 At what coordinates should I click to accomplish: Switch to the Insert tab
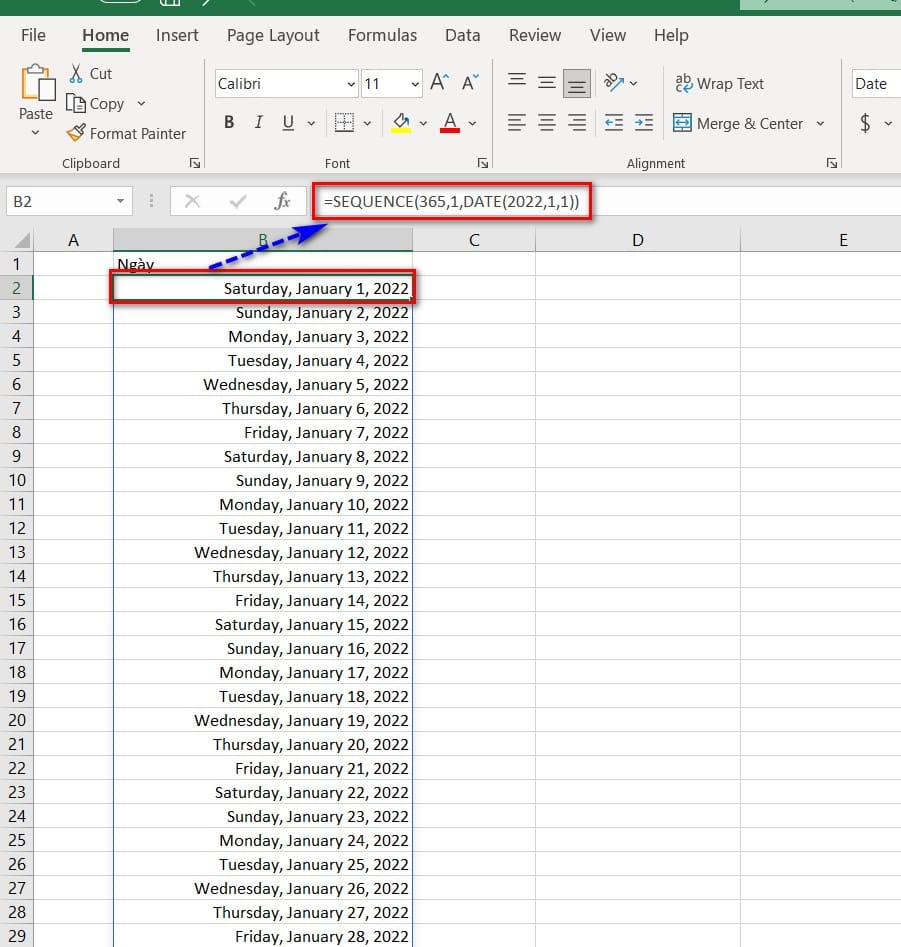click(177, 35)
